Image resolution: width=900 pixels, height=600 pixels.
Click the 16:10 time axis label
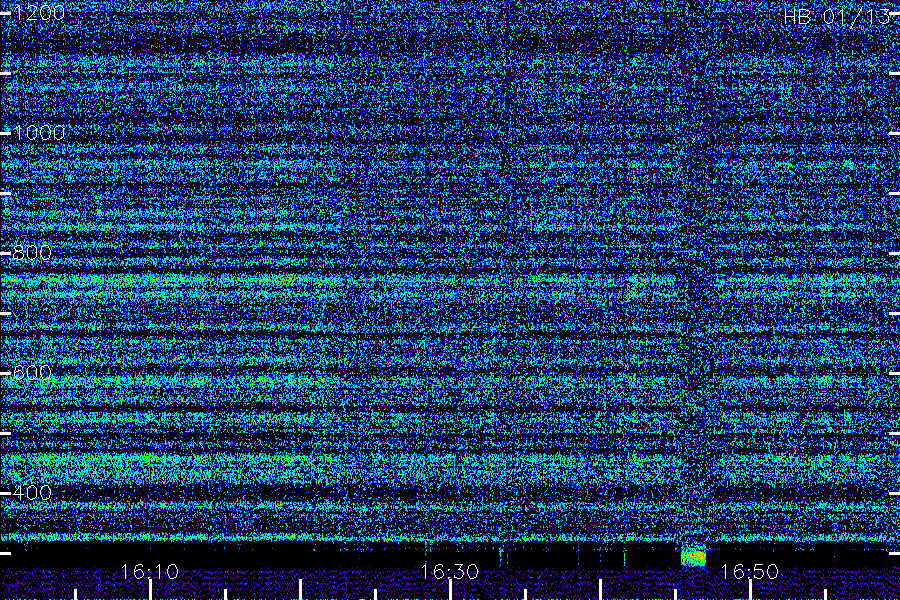coord(150,572)
